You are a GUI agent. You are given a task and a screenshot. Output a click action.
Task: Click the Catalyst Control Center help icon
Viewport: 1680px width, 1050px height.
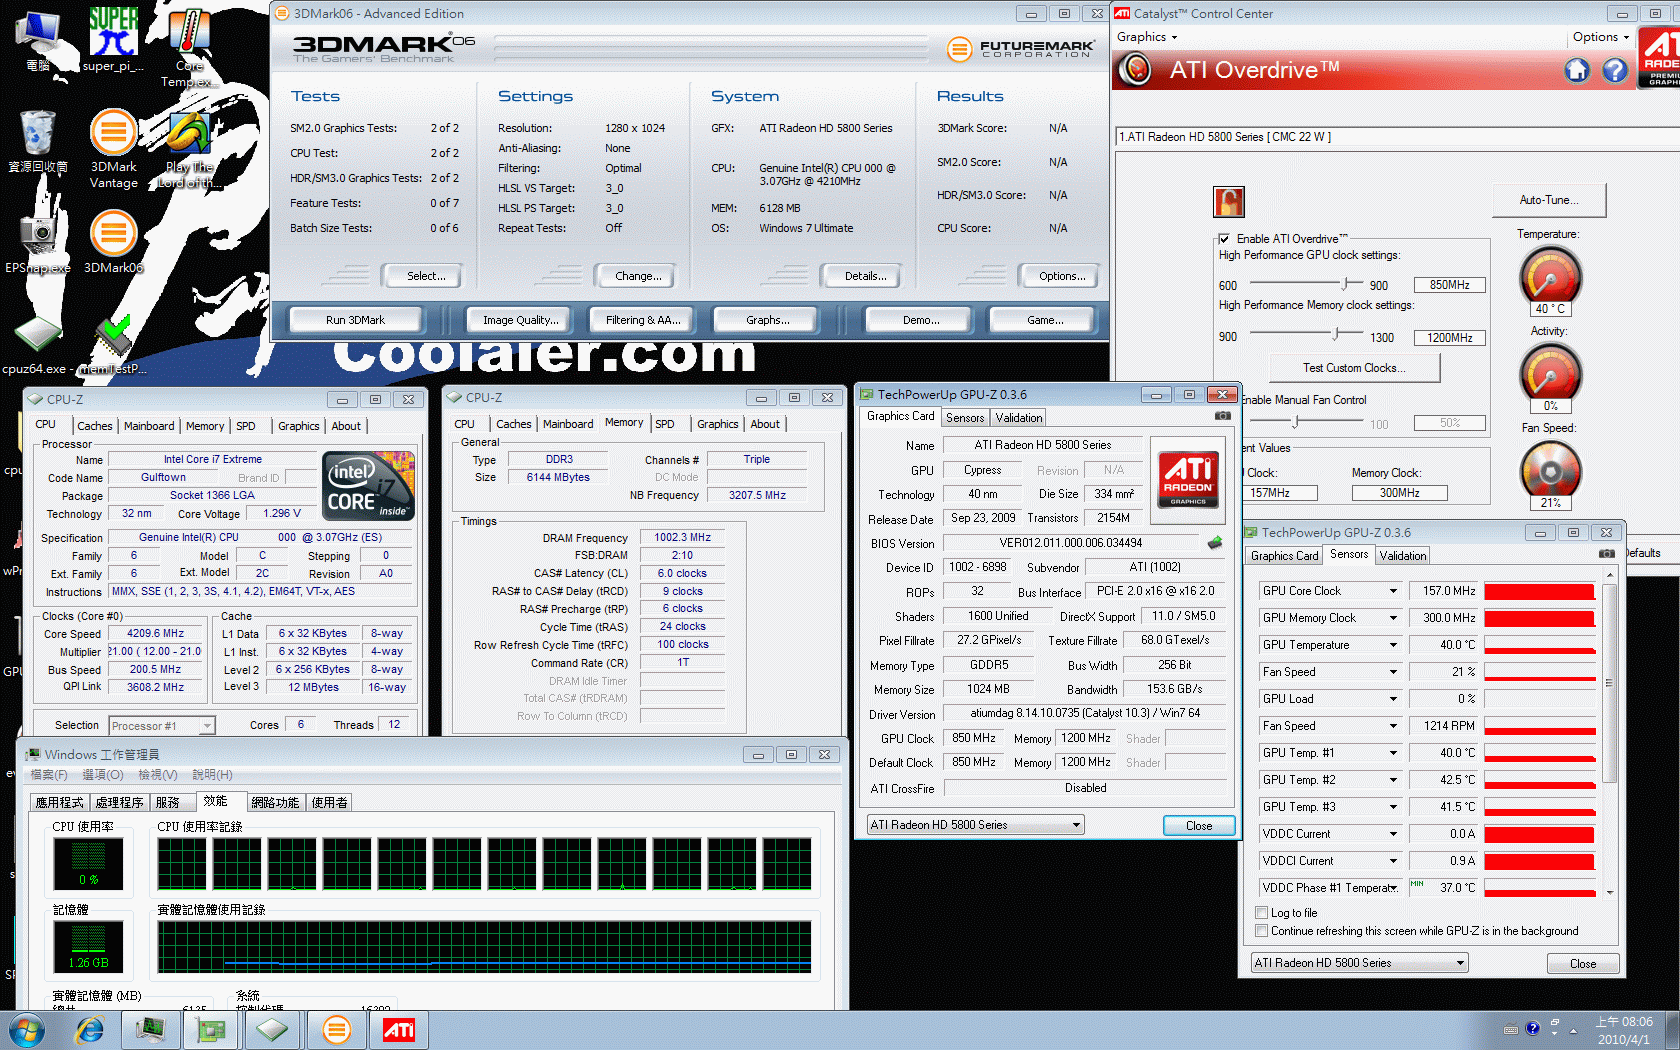click(x=1615, y=70)
